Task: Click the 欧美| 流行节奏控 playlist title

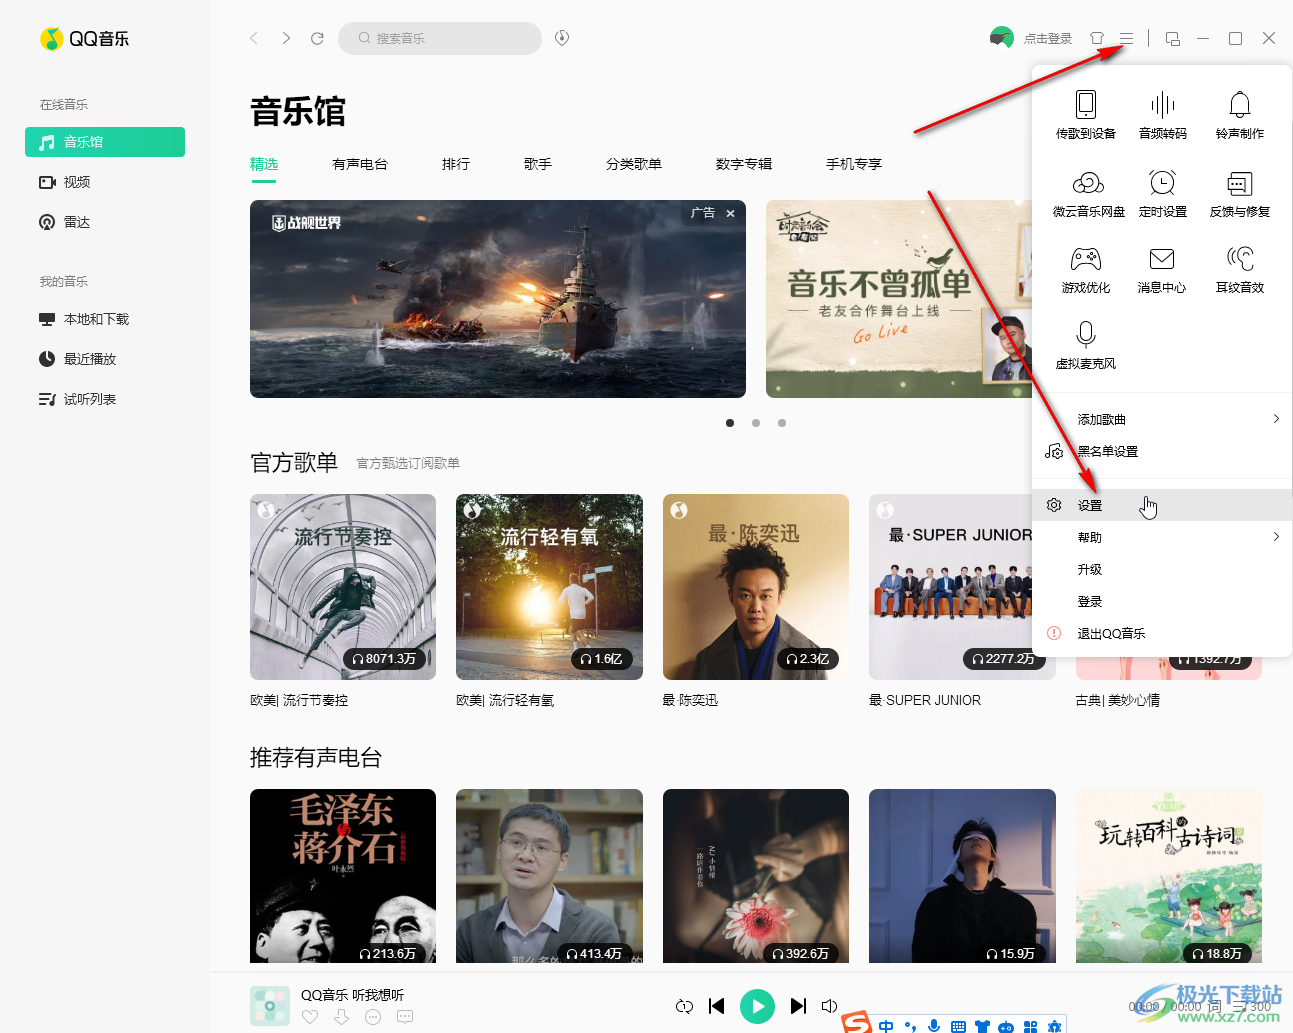Action: (299, 700)
